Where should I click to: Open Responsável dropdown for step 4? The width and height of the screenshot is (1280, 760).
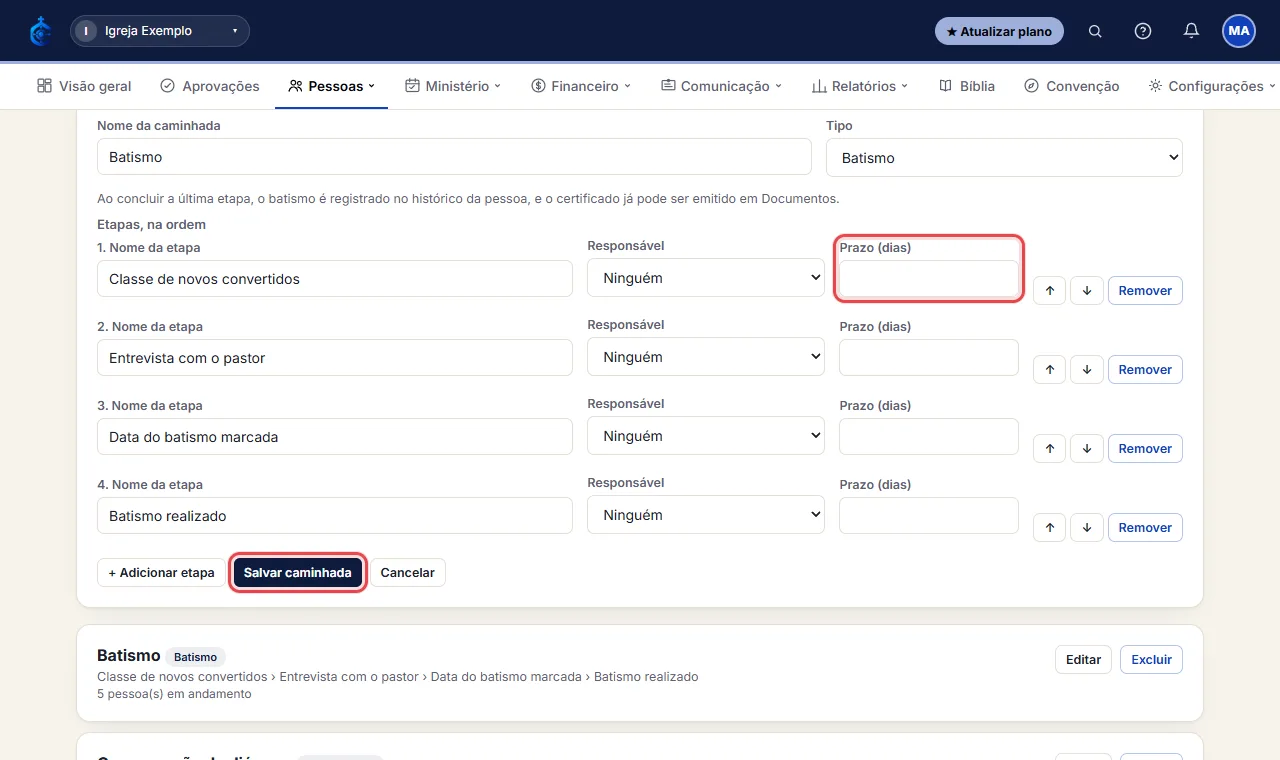[x=706, y=515]
